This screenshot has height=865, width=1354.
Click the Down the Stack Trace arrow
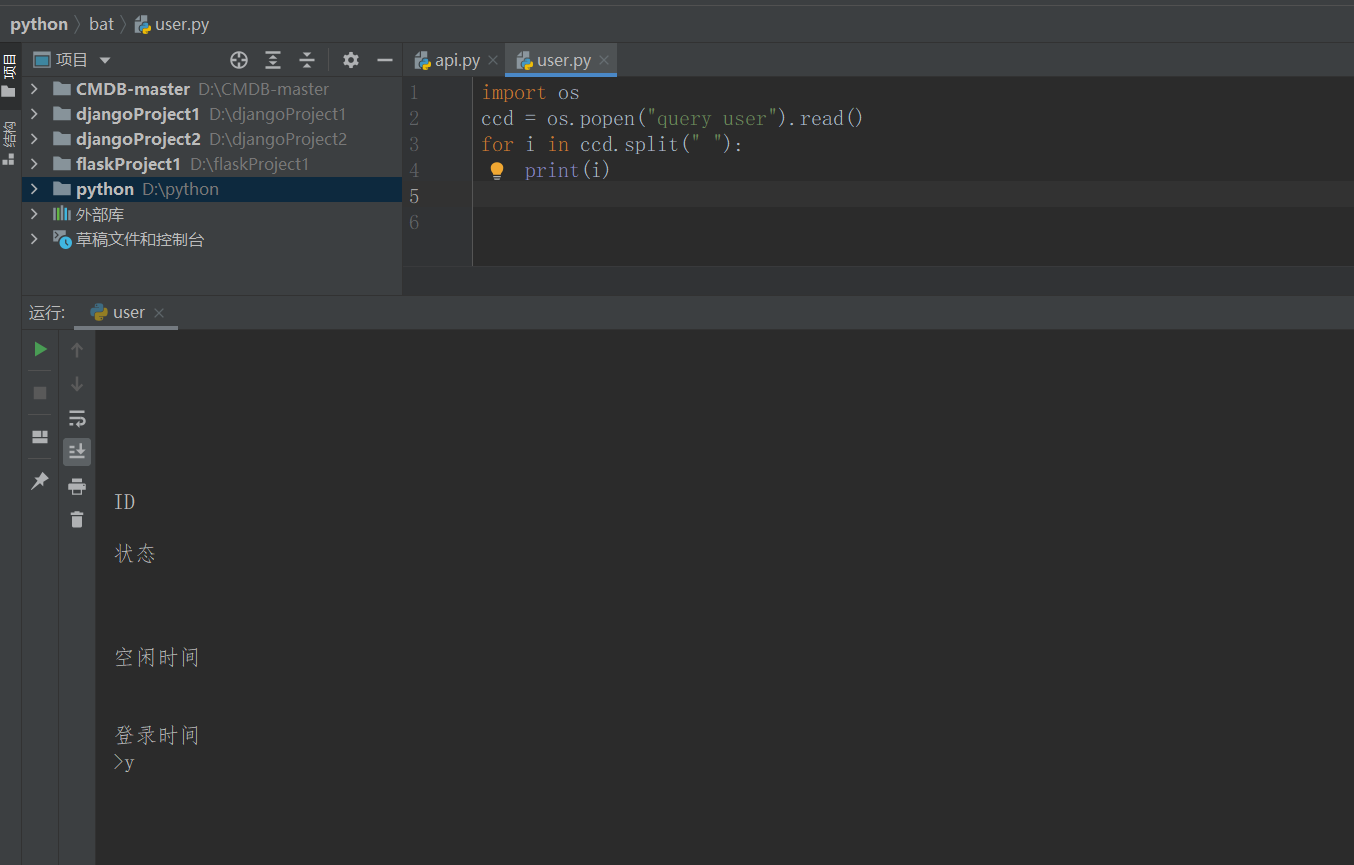click(x=77, y=384)
